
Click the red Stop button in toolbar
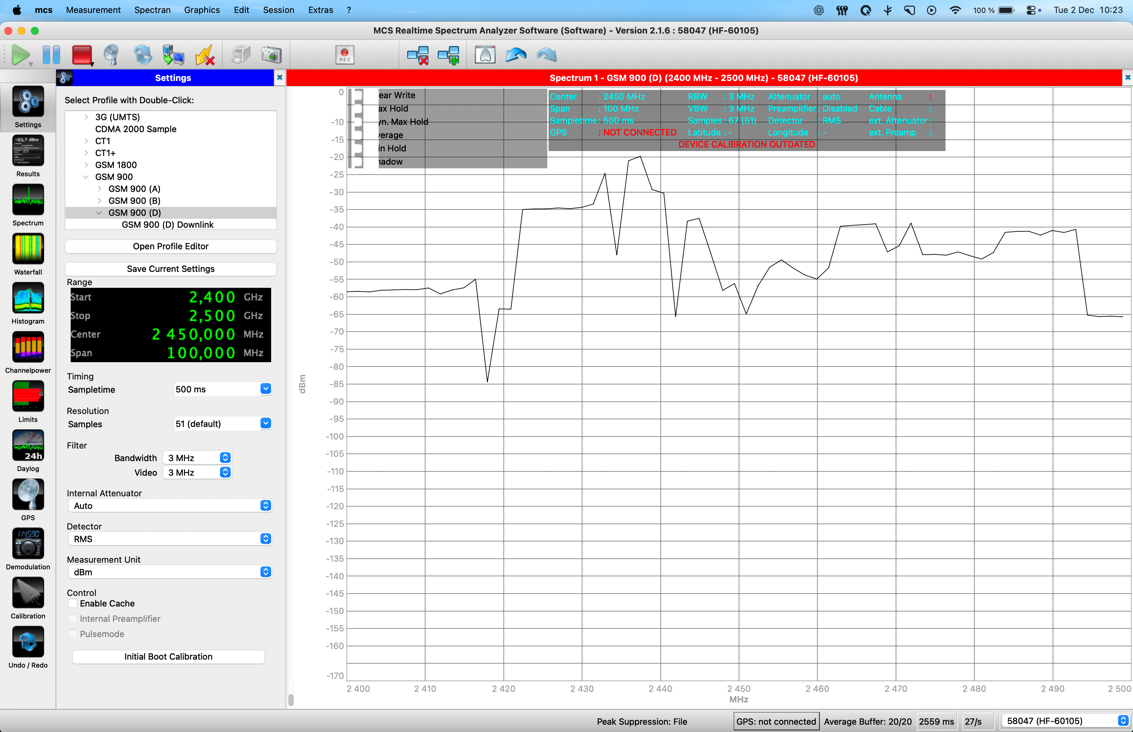[x=82, y=55]
